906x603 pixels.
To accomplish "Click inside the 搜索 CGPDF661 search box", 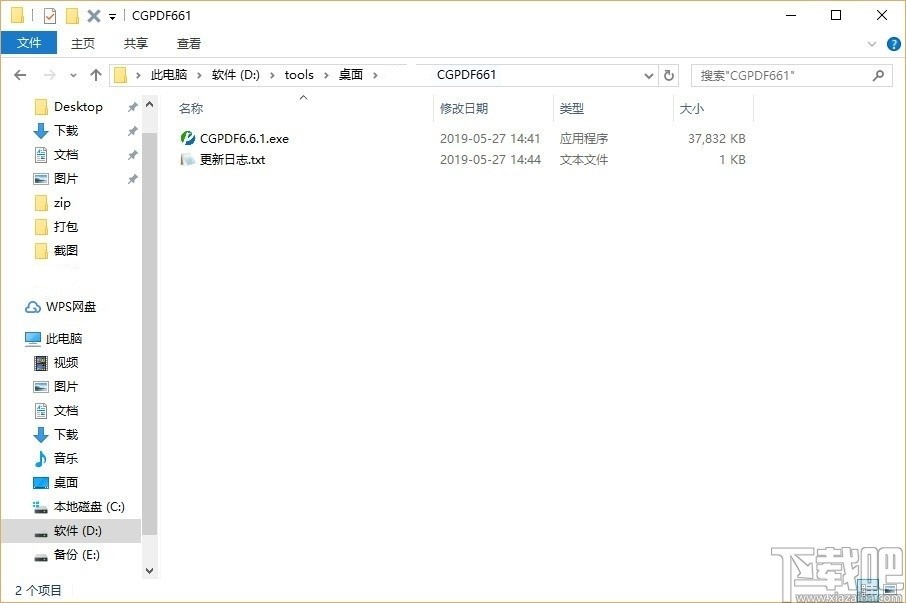I will click(x=780, y=75).
